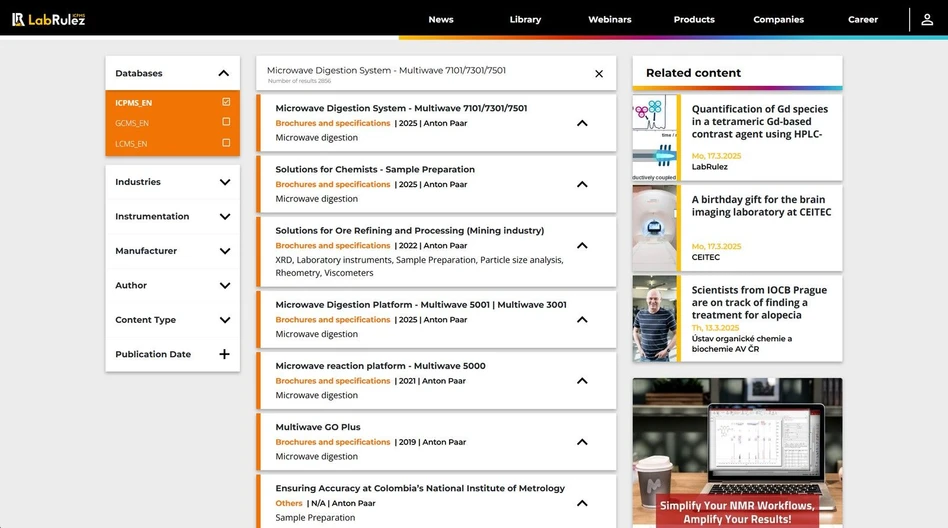Enable the LCMS_EN database checkbox
948x528 pixels.
[x=226, y=143]
